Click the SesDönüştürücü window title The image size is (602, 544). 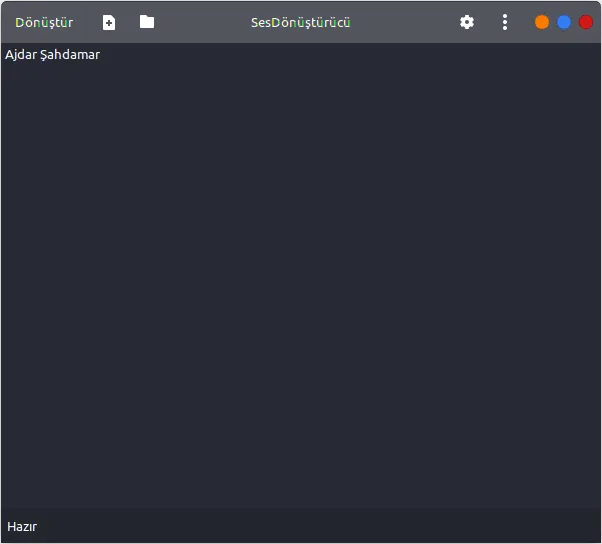301,23
